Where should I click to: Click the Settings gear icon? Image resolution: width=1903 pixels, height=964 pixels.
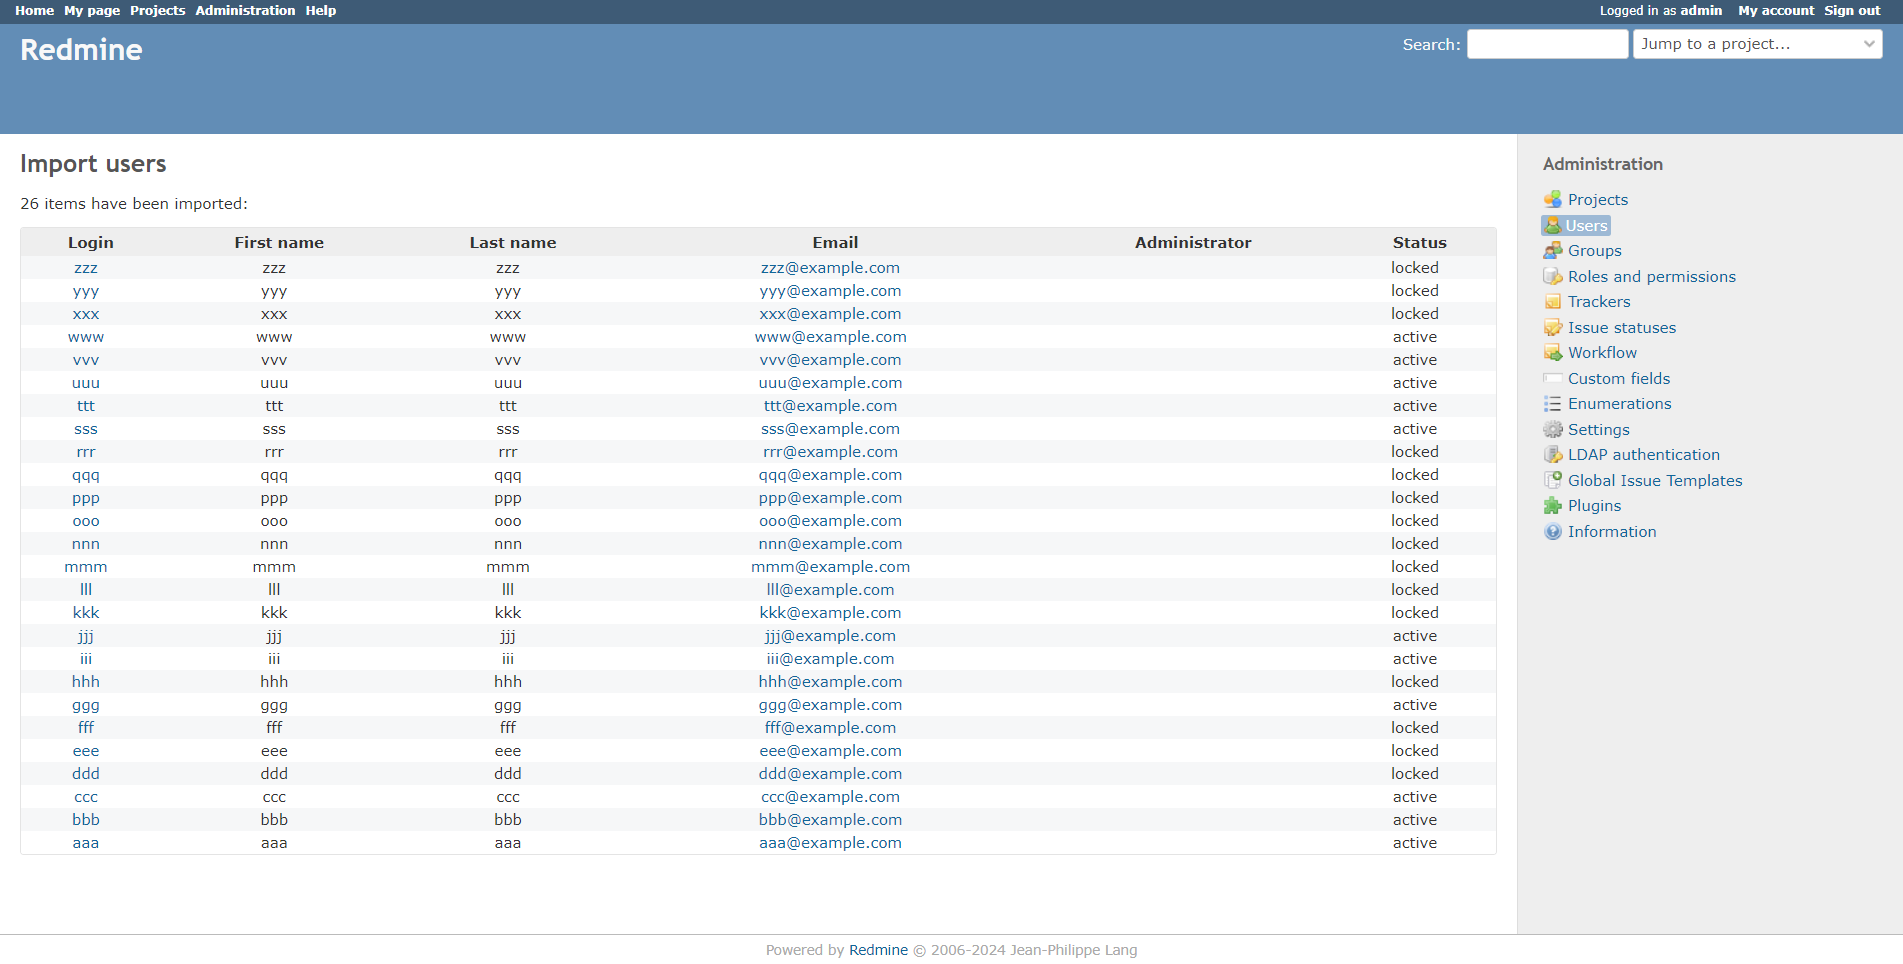(1552, 430)
